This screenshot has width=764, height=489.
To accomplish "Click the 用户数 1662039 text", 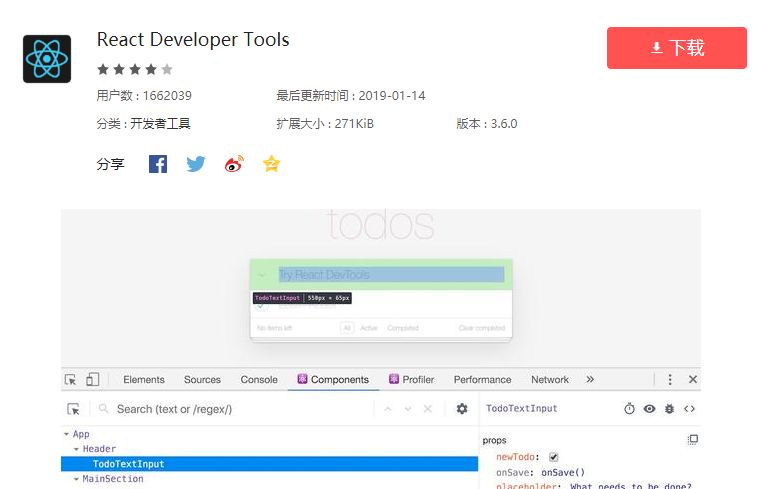I will (144, 95).
